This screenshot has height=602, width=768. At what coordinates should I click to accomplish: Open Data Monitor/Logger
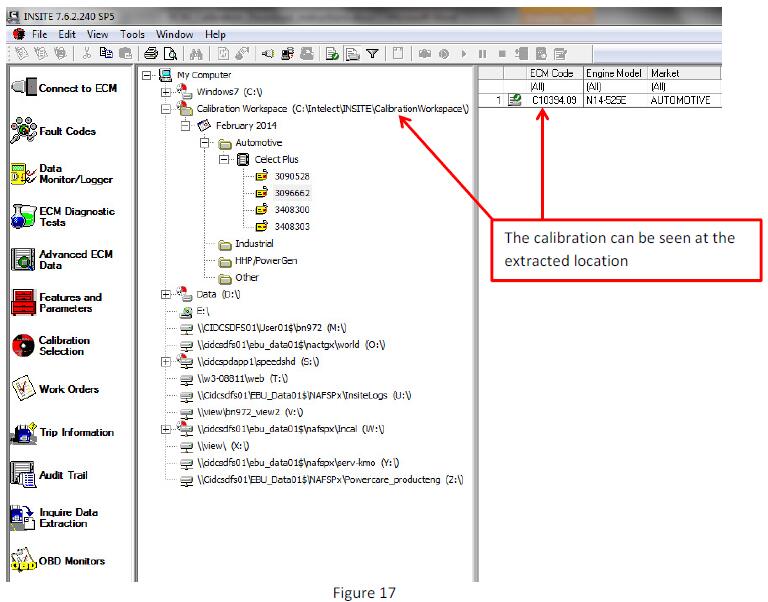[62, 174]
